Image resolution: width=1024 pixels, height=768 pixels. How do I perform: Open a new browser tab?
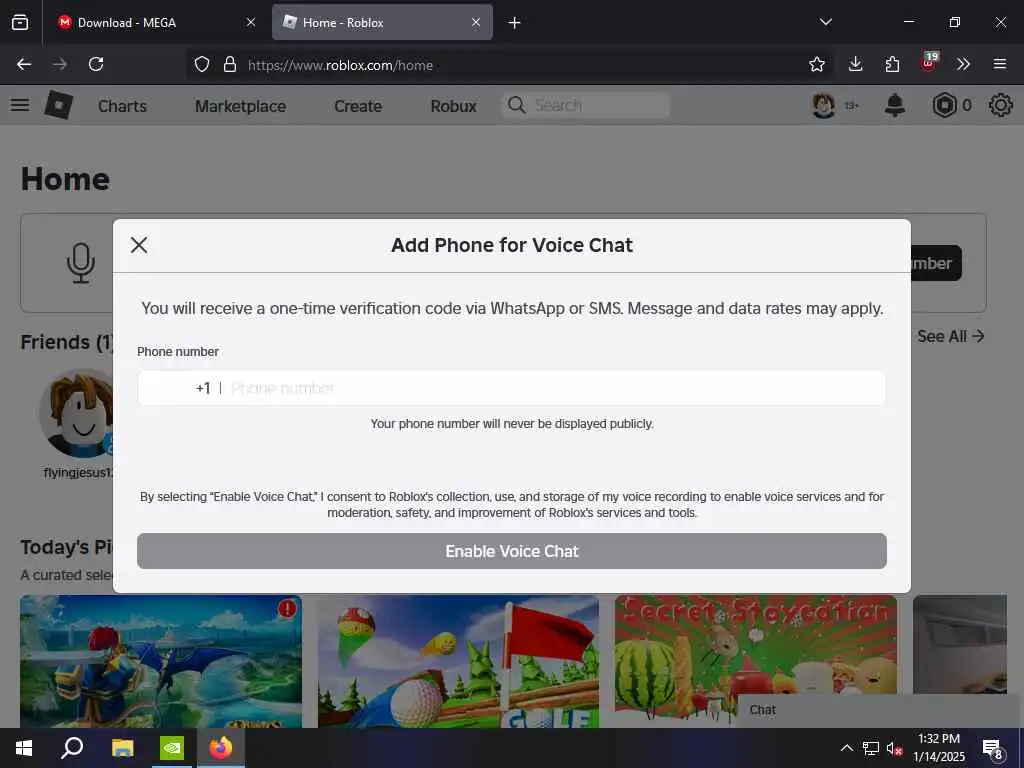coord(515,23)
